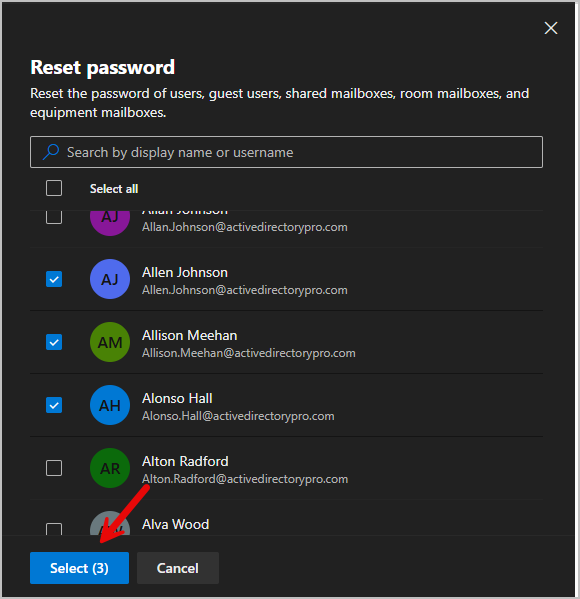Uncheck Alonso Hall's checkbox
Viewport: 580px width, 599px height.
click(54, 405)
